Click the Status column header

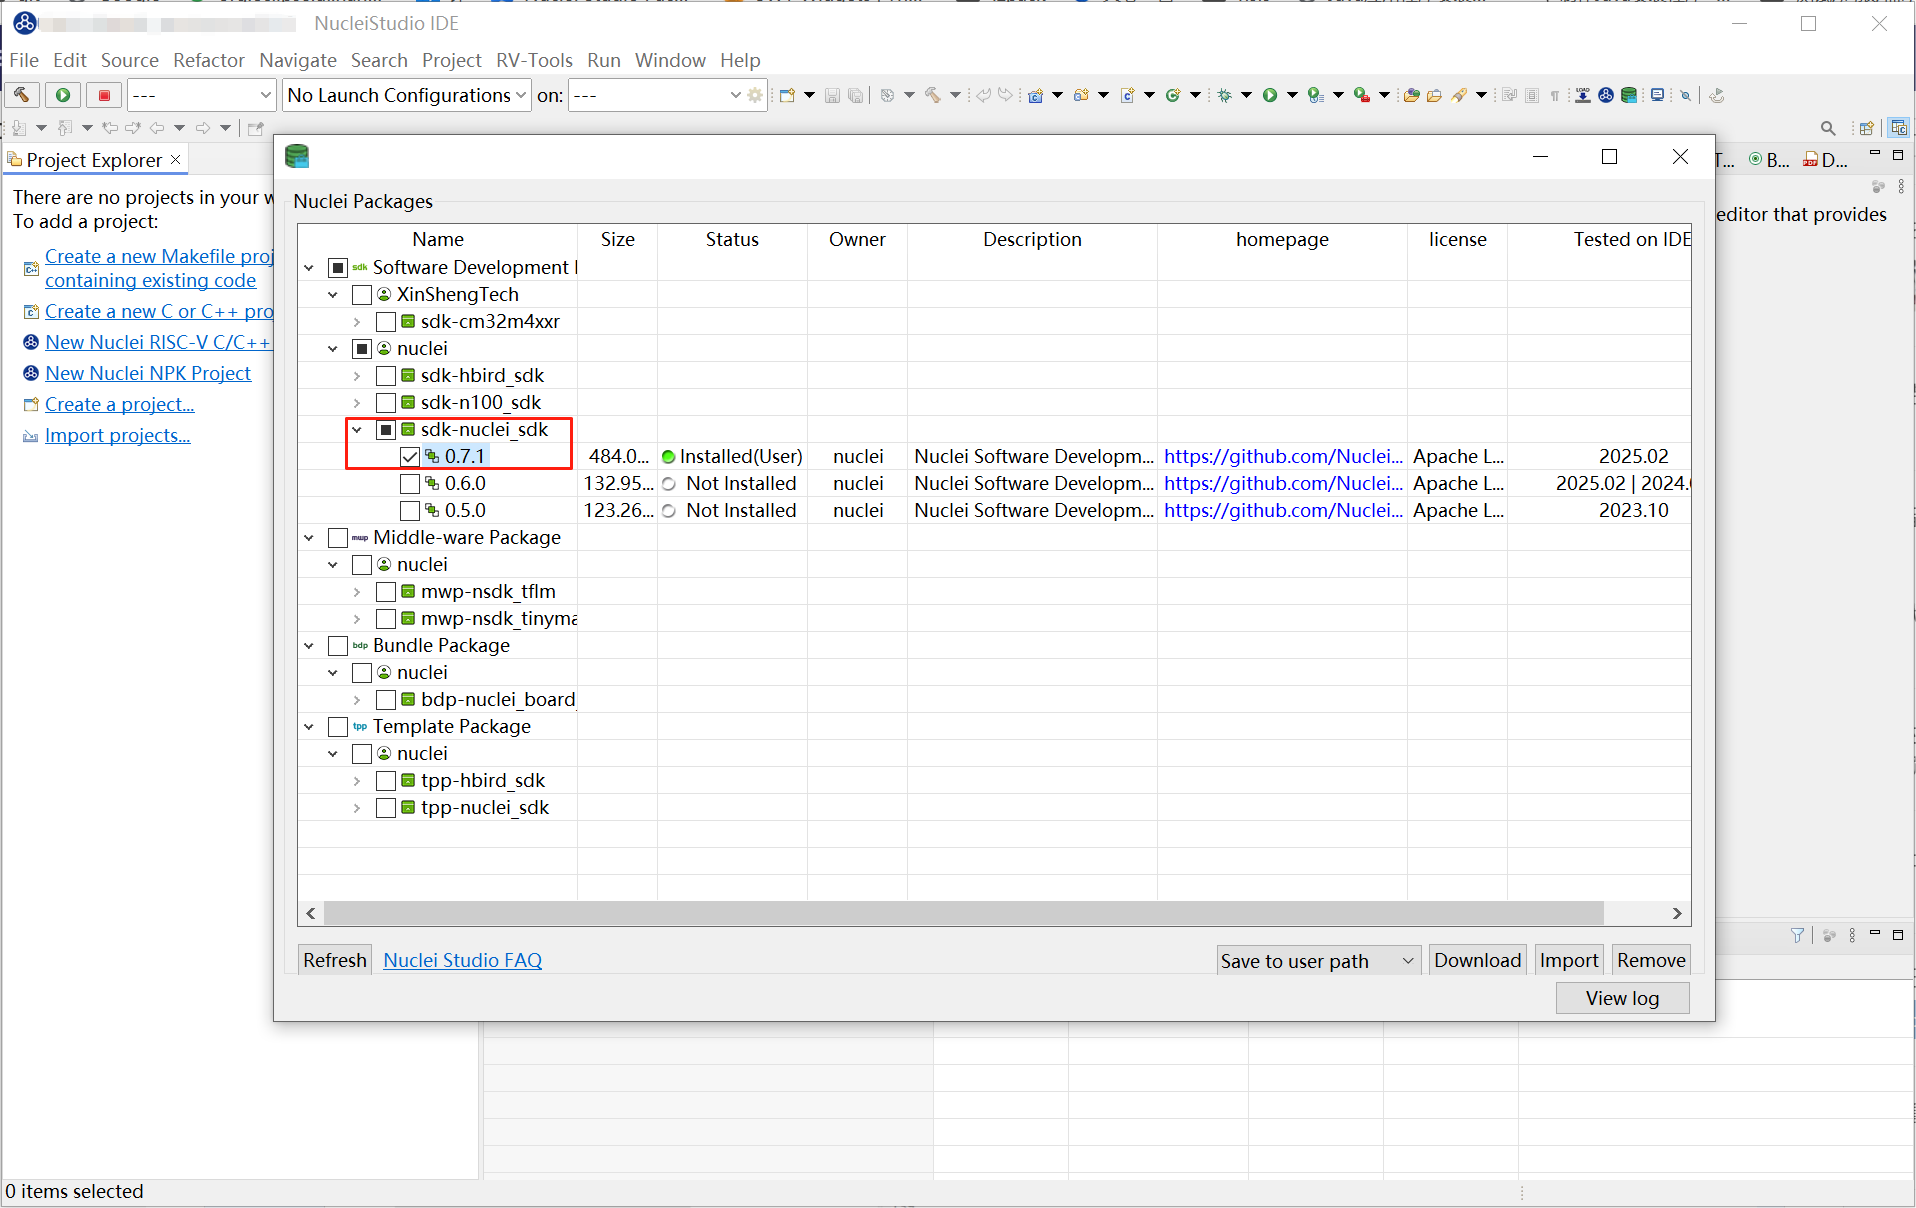[732, 240]
